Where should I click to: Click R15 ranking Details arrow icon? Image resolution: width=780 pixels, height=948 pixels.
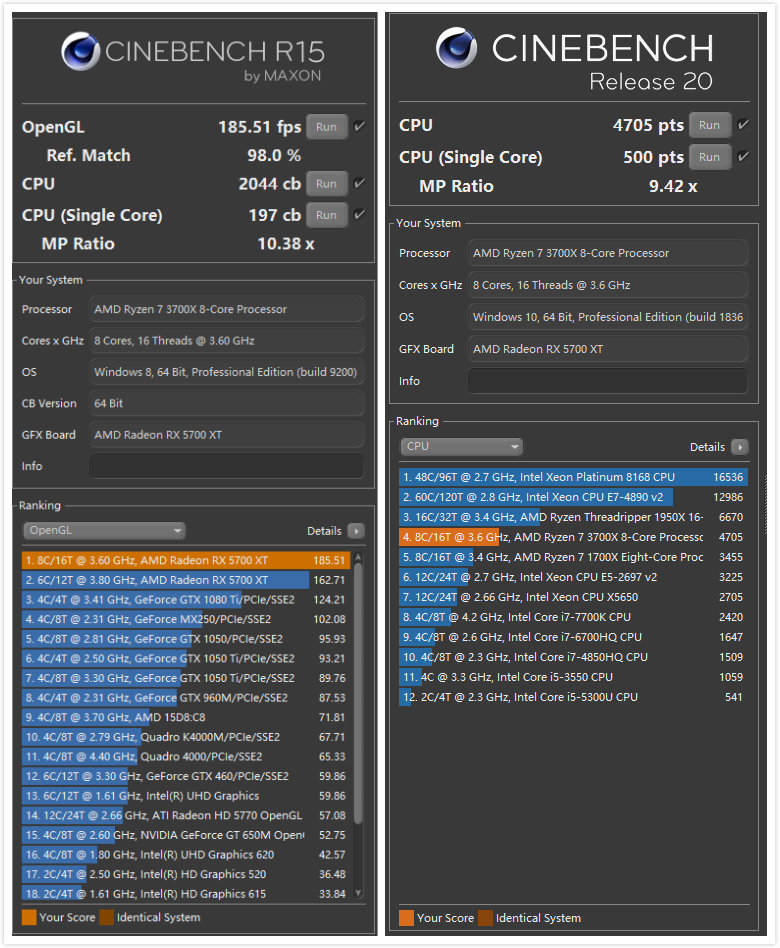pos(356,532)
